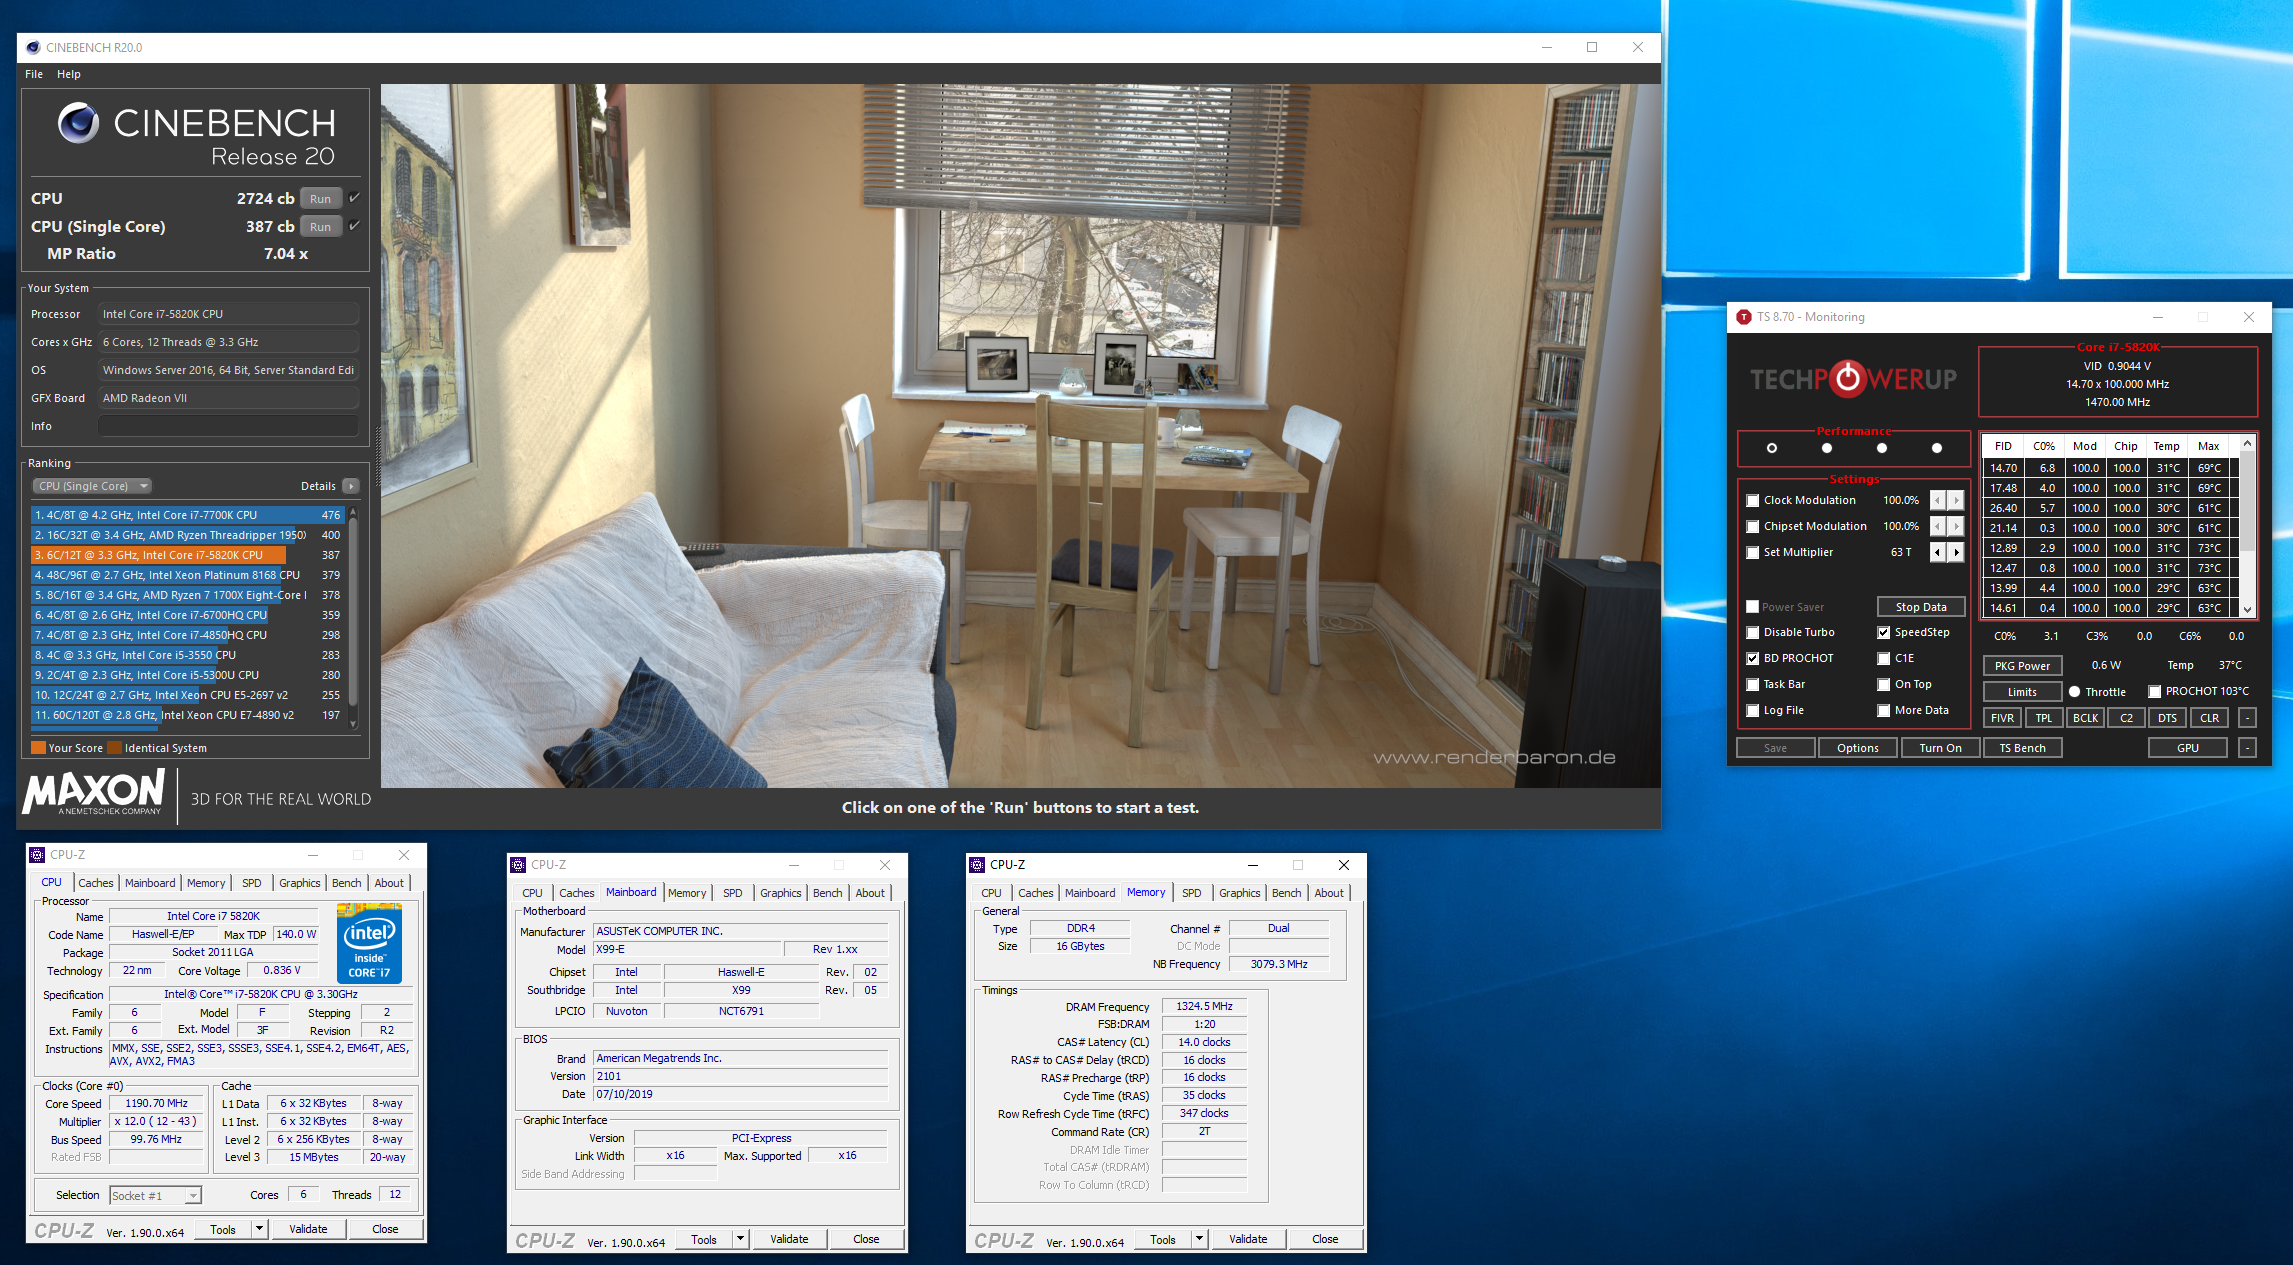Click the Cinebench title bar app icon
Screen dimensions: 2293x1265
33,47
